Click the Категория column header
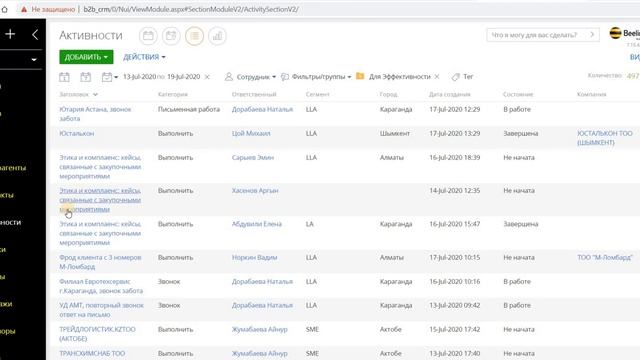Viewport: 640px width, 360px height. (x=173, y=94)
